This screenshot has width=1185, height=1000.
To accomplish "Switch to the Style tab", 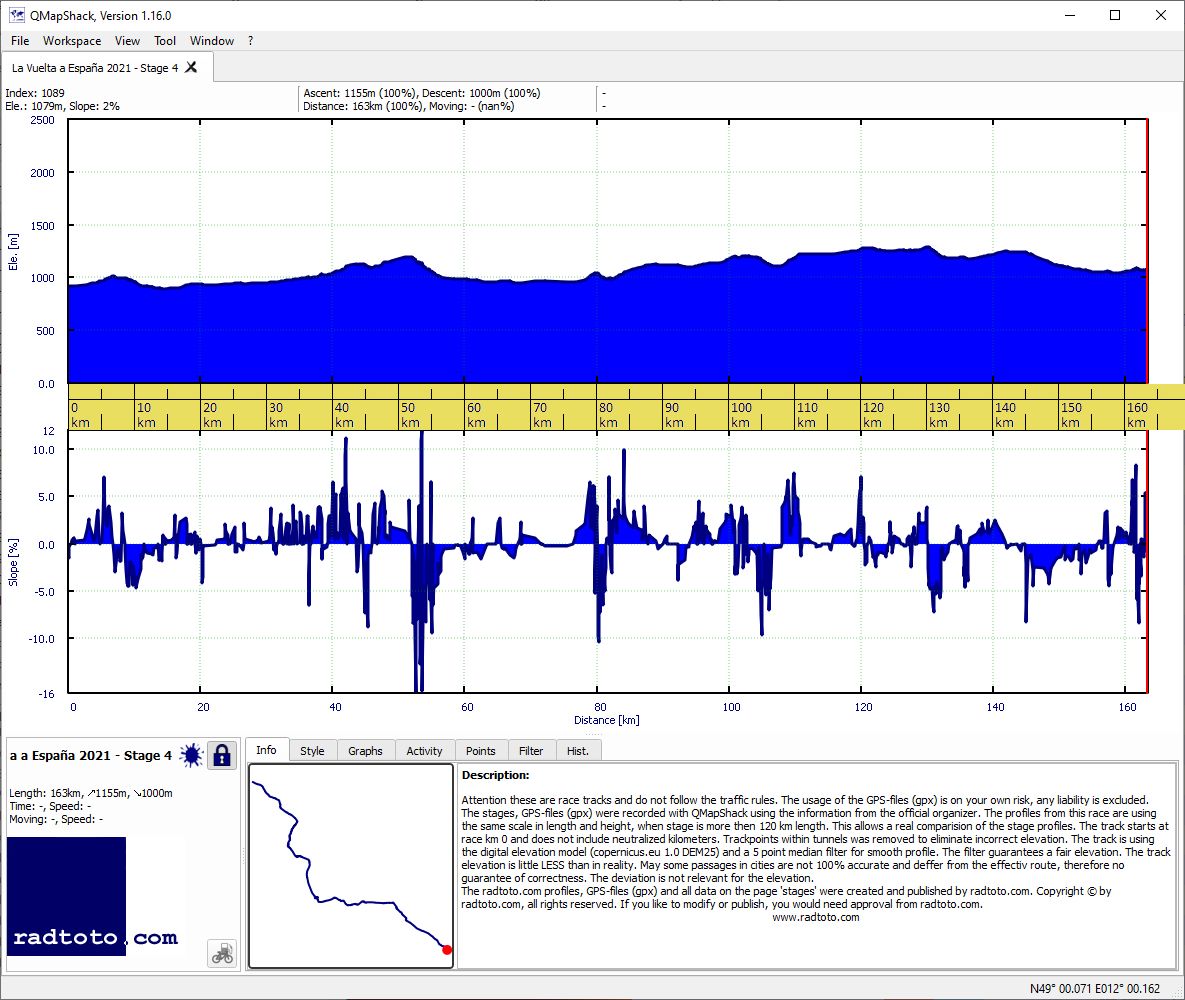I will pos(312,751).
